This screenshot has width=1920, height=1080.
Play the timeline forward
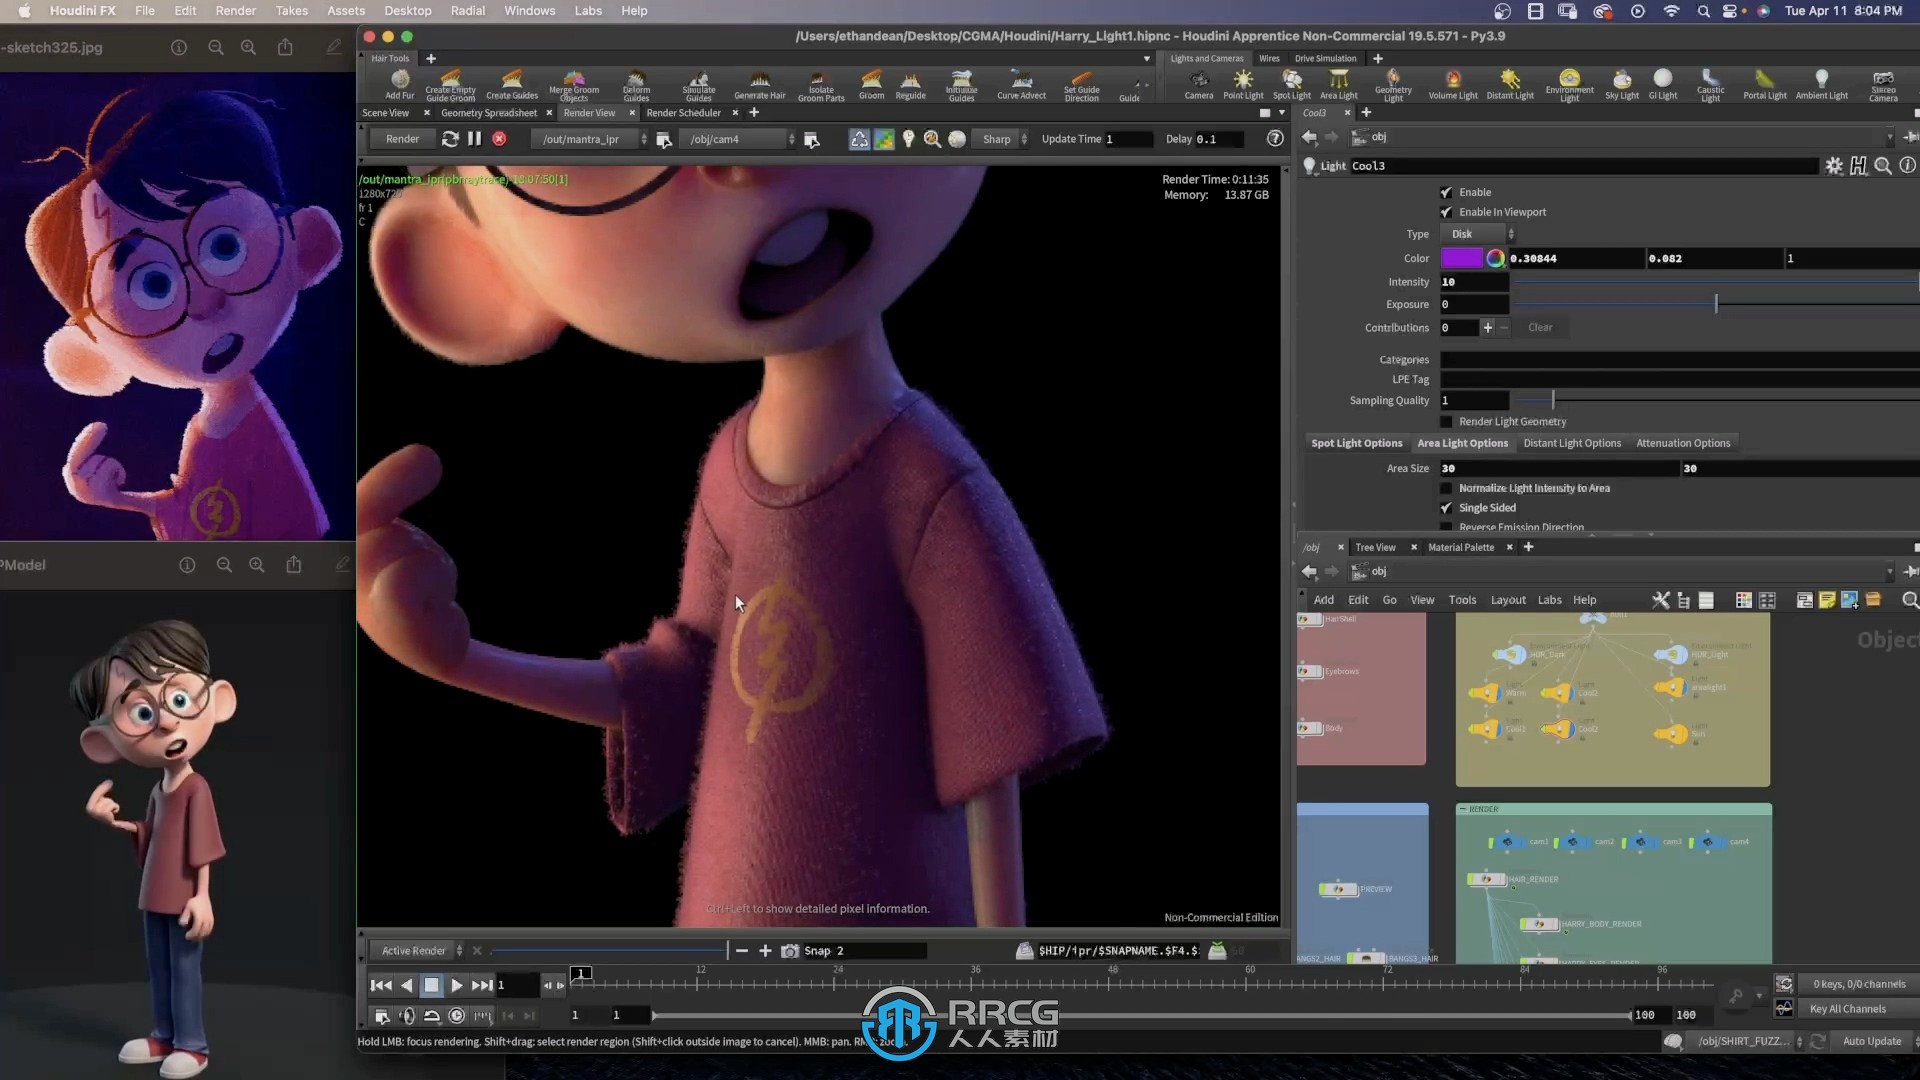456,985
